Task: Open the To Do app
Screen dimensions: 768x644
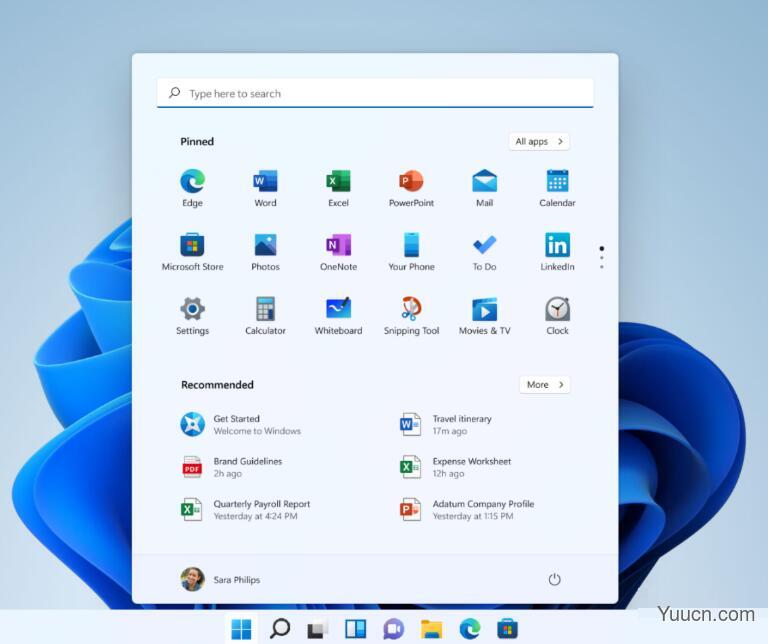Action: [x=484, y=252]
